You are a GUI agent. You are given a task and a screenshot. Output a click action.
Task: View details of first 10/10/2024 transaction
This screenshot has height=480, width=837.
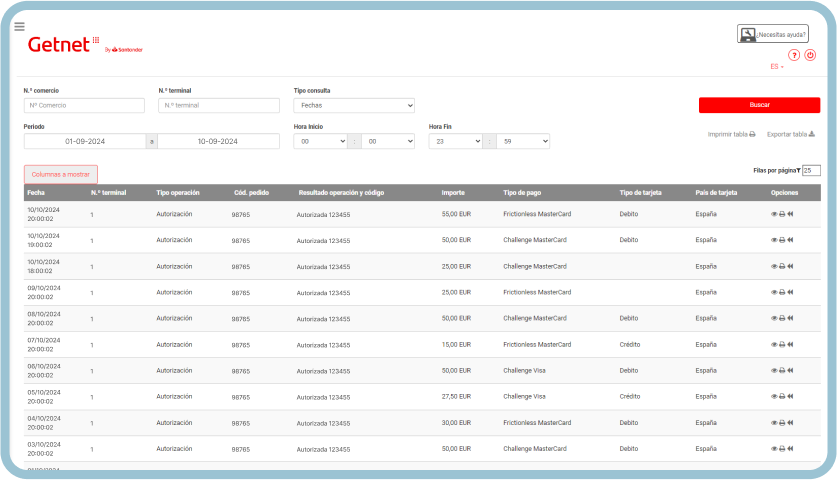coord(774,214)
